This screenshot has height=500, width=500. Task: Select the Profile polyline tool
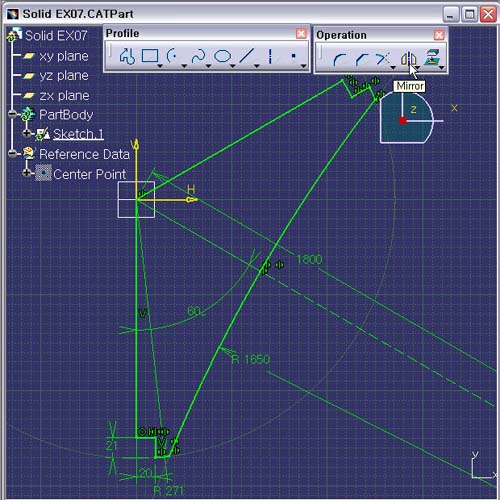(x=127, y=56)
